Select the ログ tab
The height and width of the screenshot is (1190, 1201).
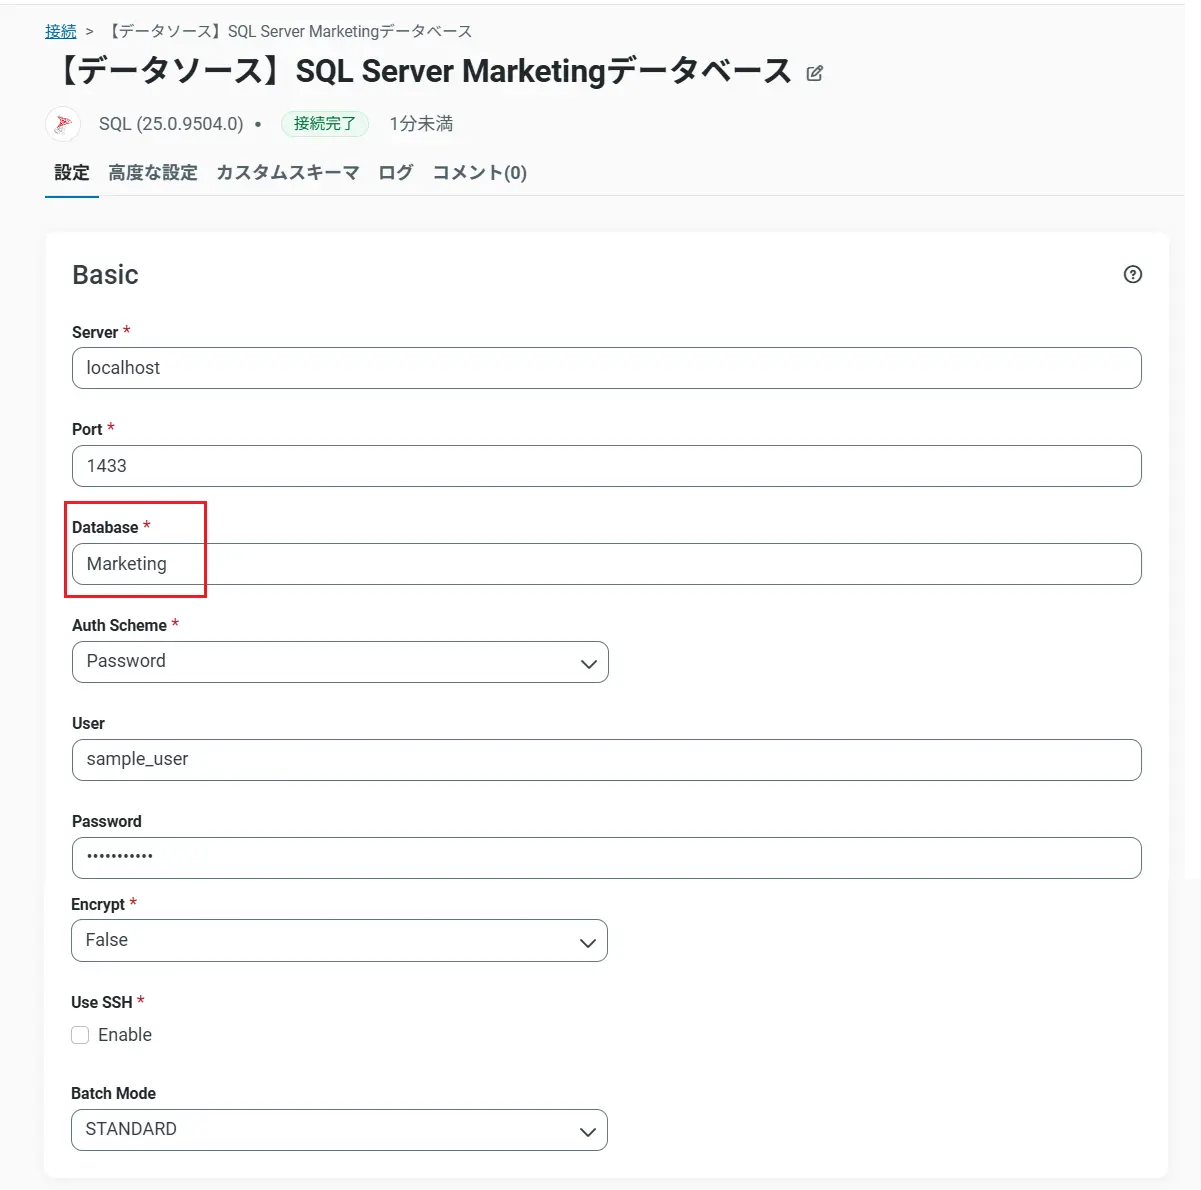point(396,173)
